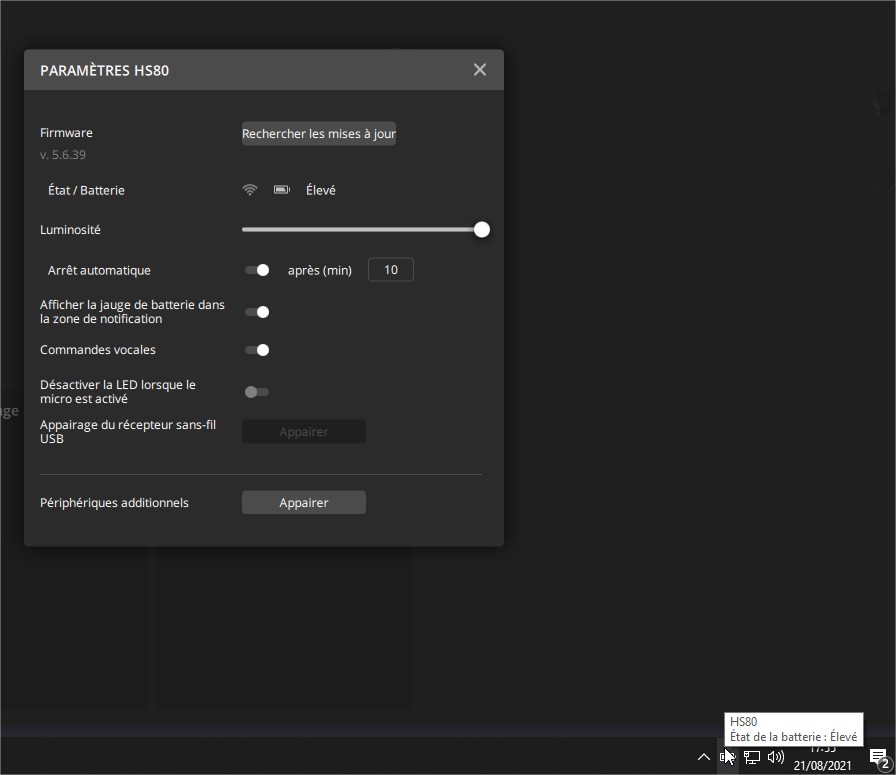896x775 pixels.
Task: Disable the Commandes vocales switch
Action: (257, 350)
